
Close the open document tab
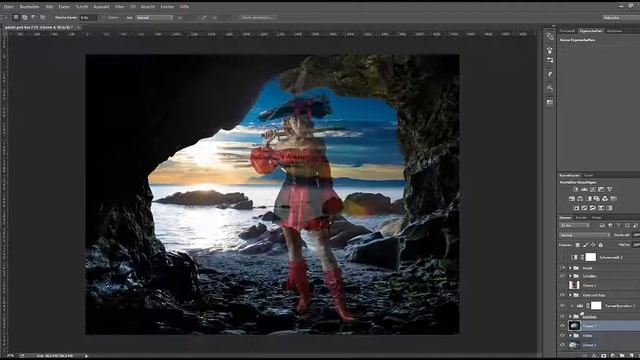[x=78, y=27]
